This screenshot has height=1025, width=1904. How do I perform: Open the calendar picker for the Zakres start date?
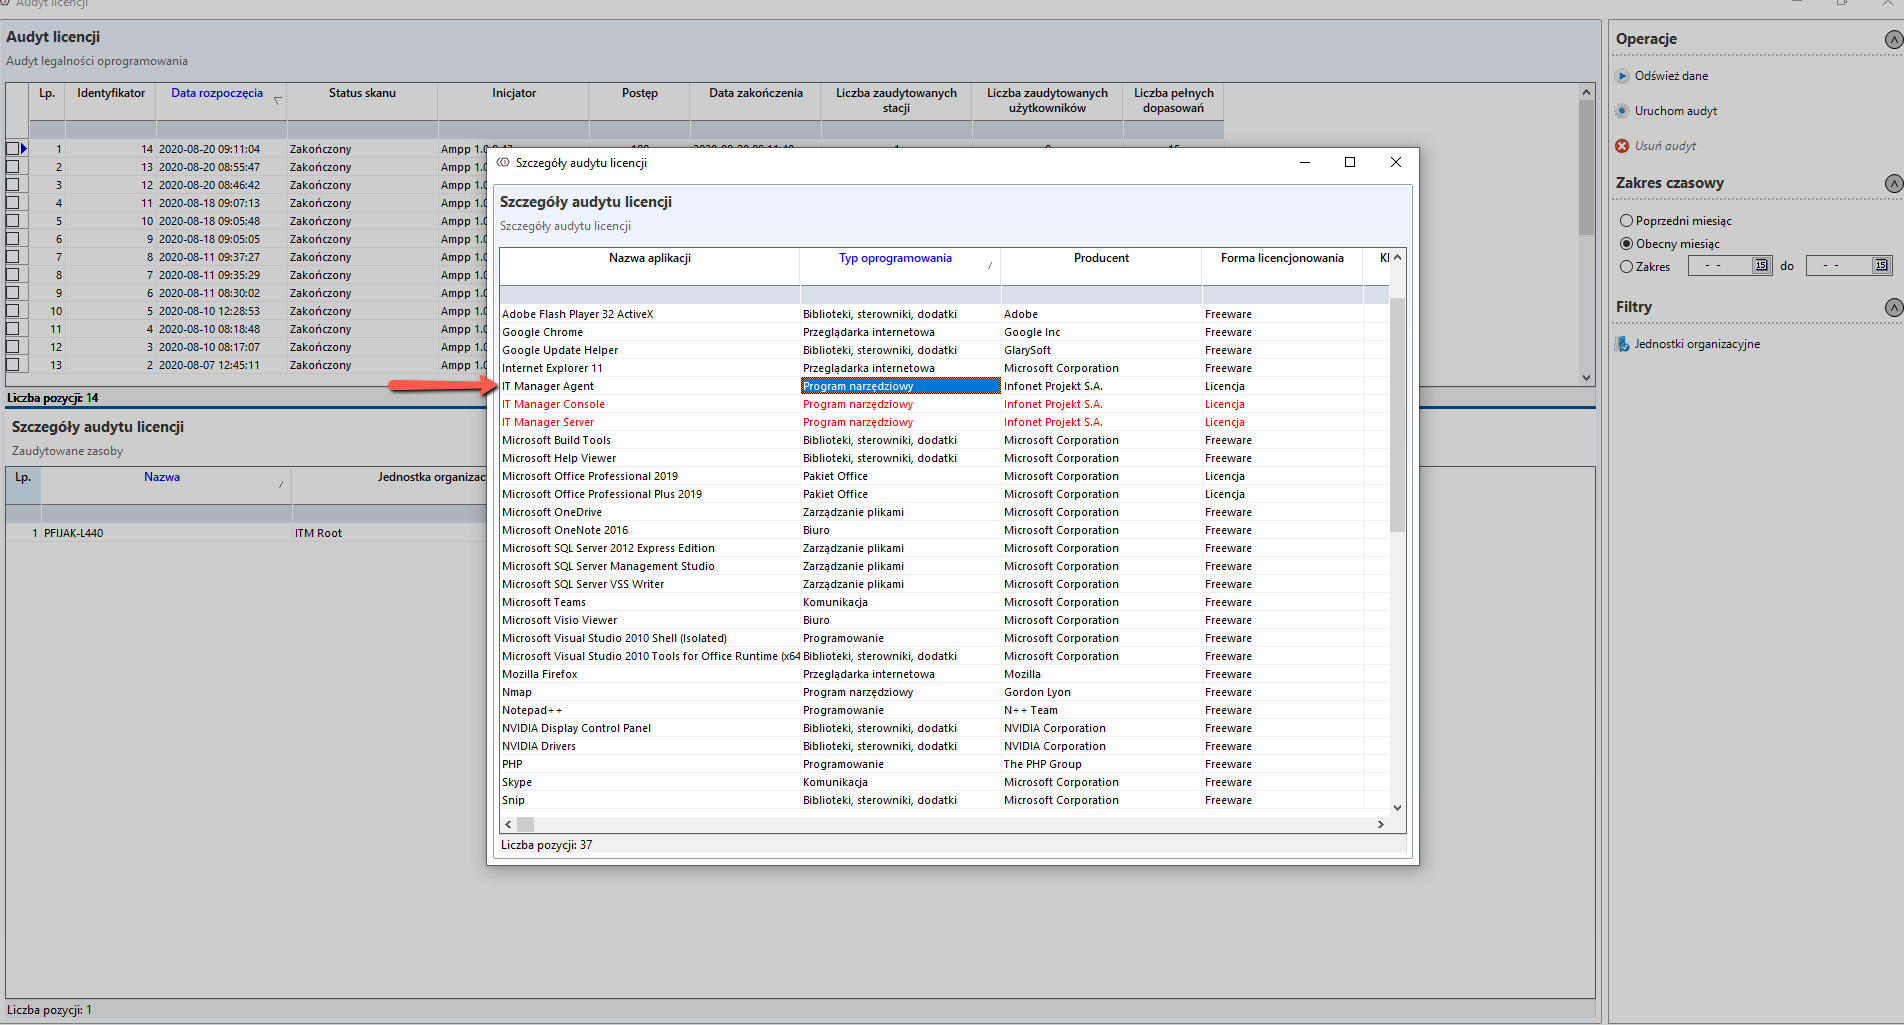(x=1761, y=266)
